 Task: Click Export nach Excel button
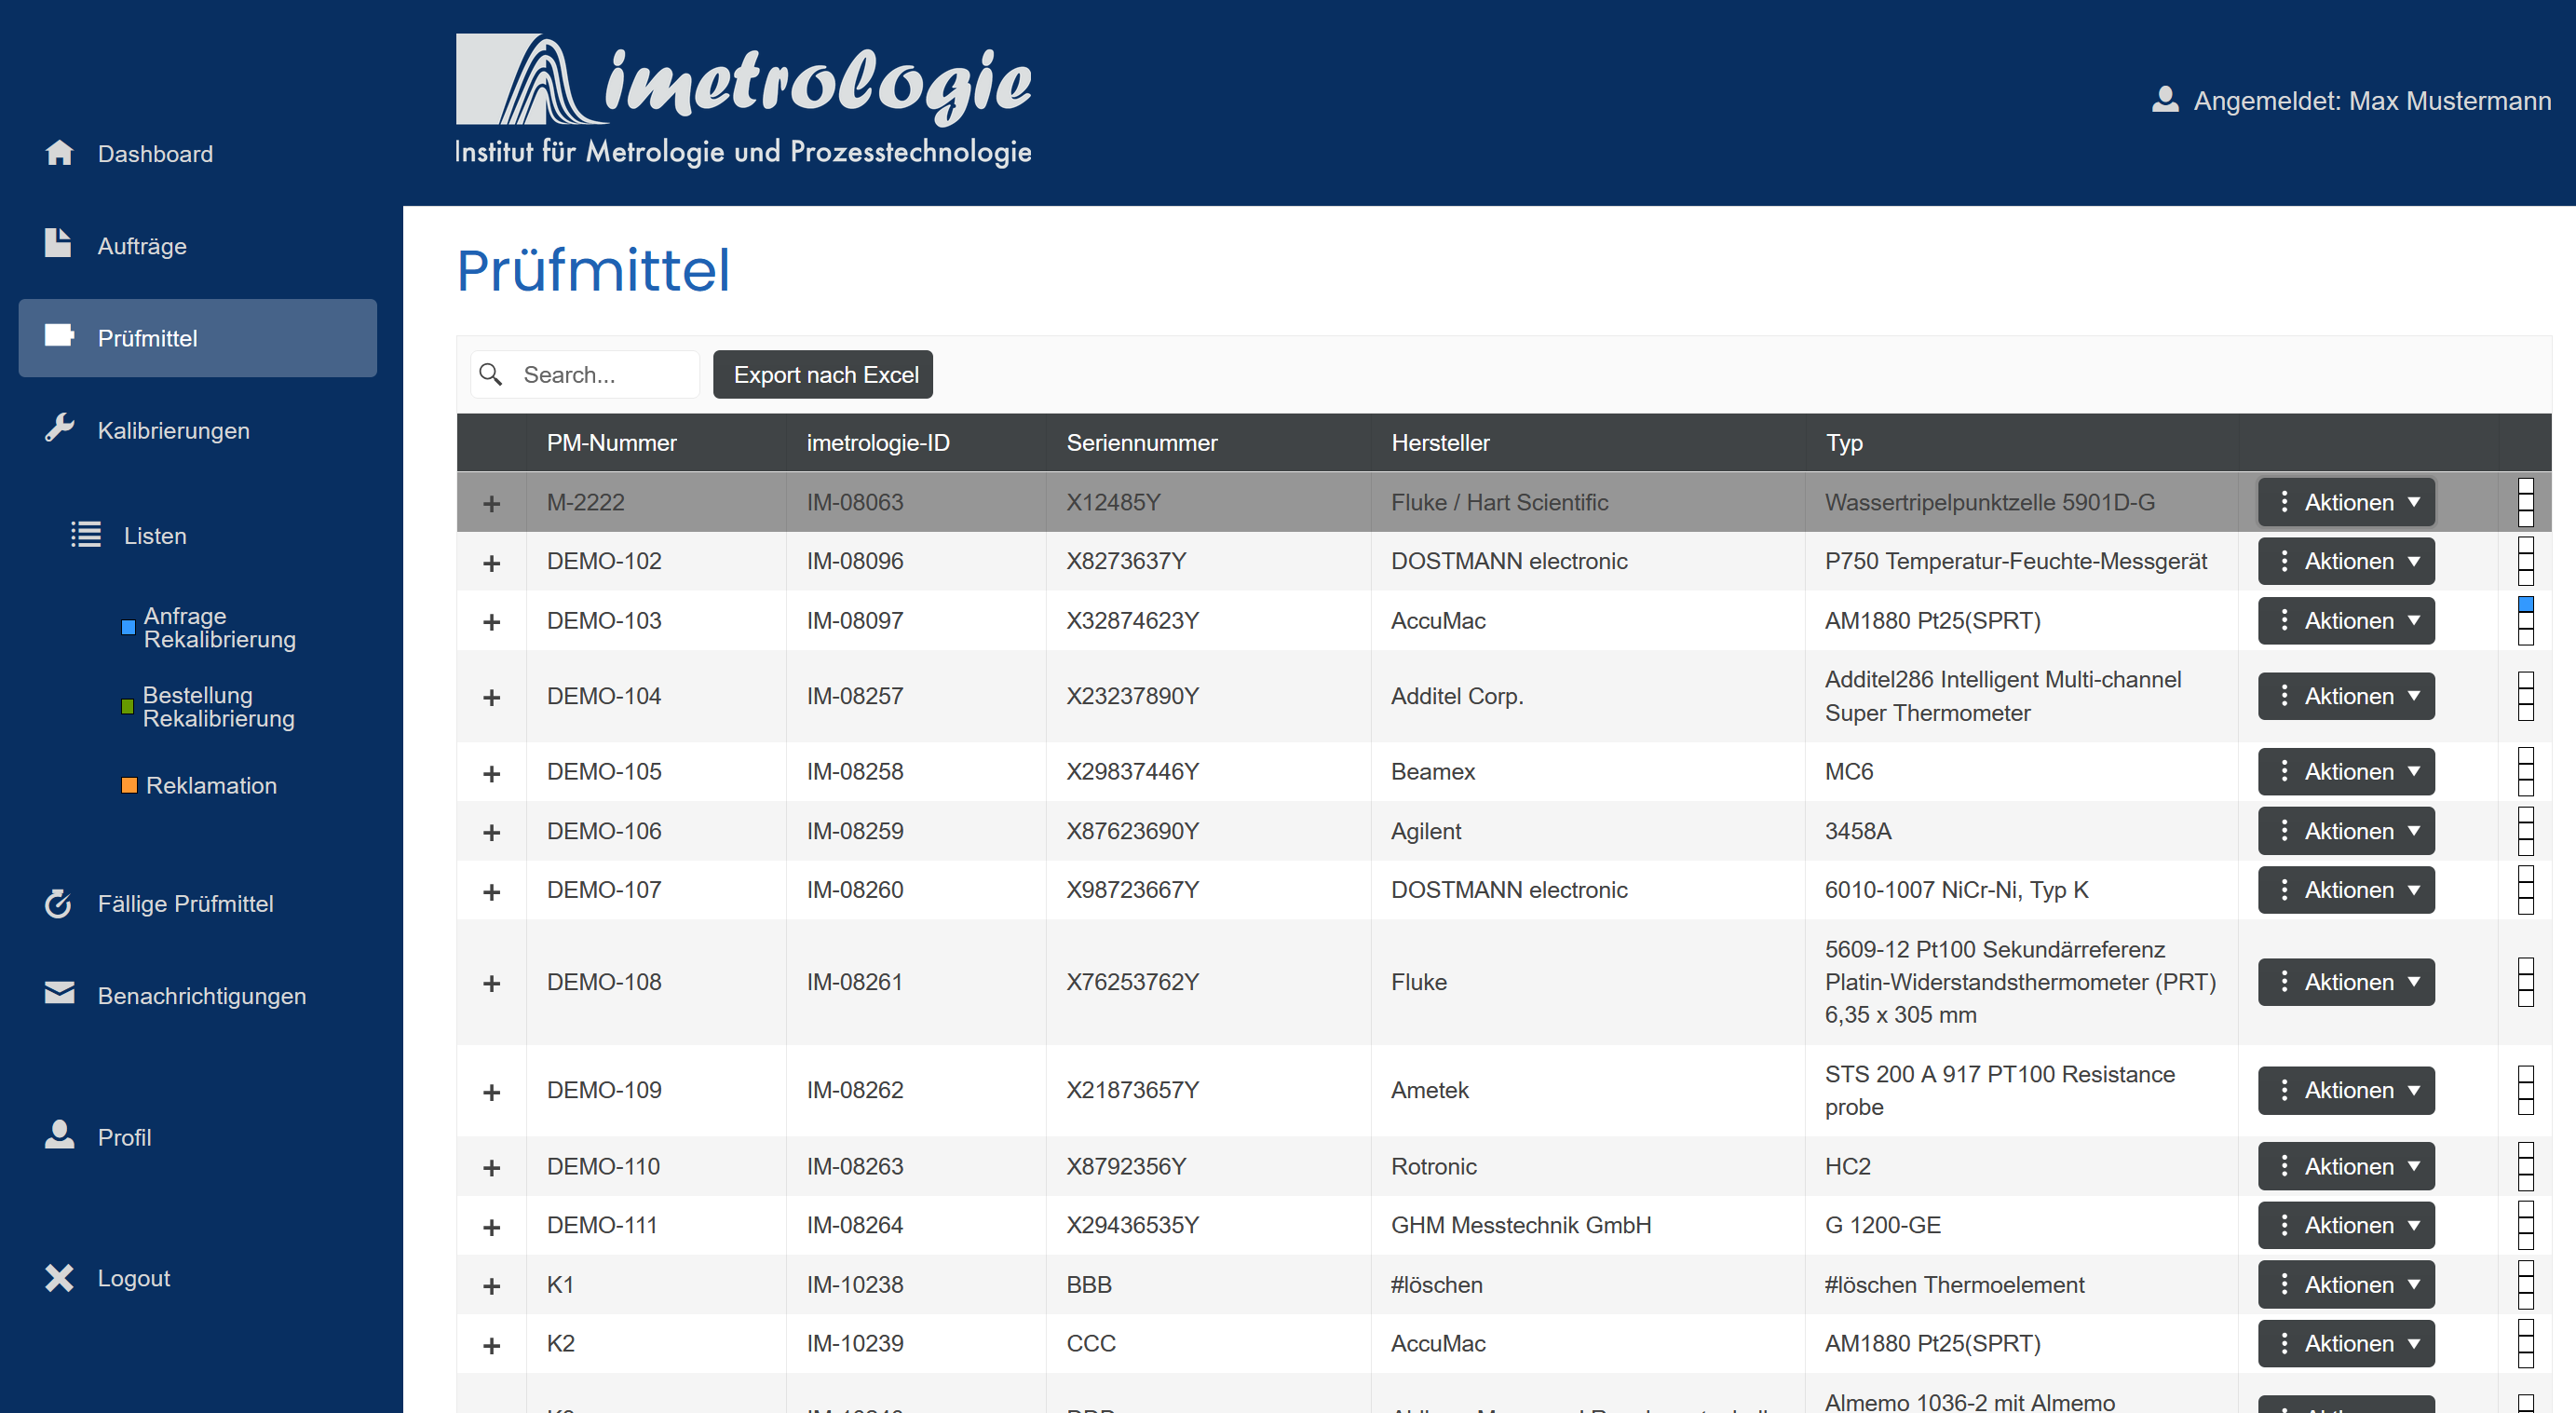[x=823, y=374]
